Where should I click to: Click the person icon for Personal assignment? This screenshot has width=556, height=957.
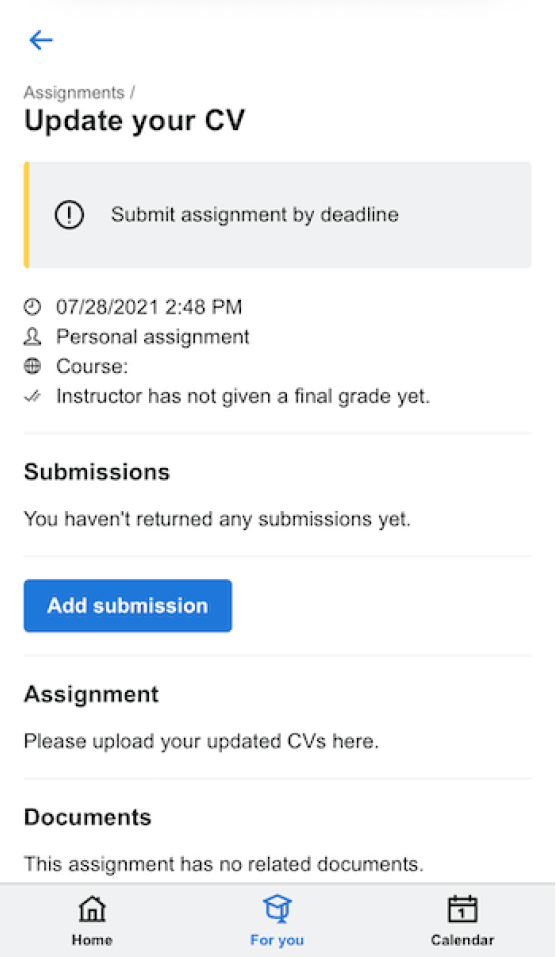(x=32, y=336)
